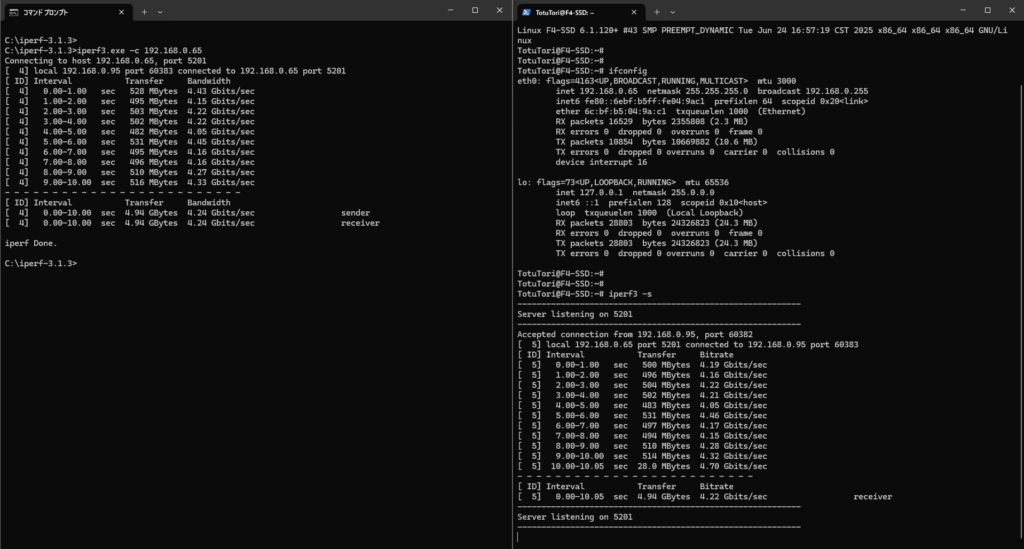Click the 'iperf3.exe -c 192.168.0.65' command line
The width and height of the screenshot is (1024, 549).
pos(103,50)
